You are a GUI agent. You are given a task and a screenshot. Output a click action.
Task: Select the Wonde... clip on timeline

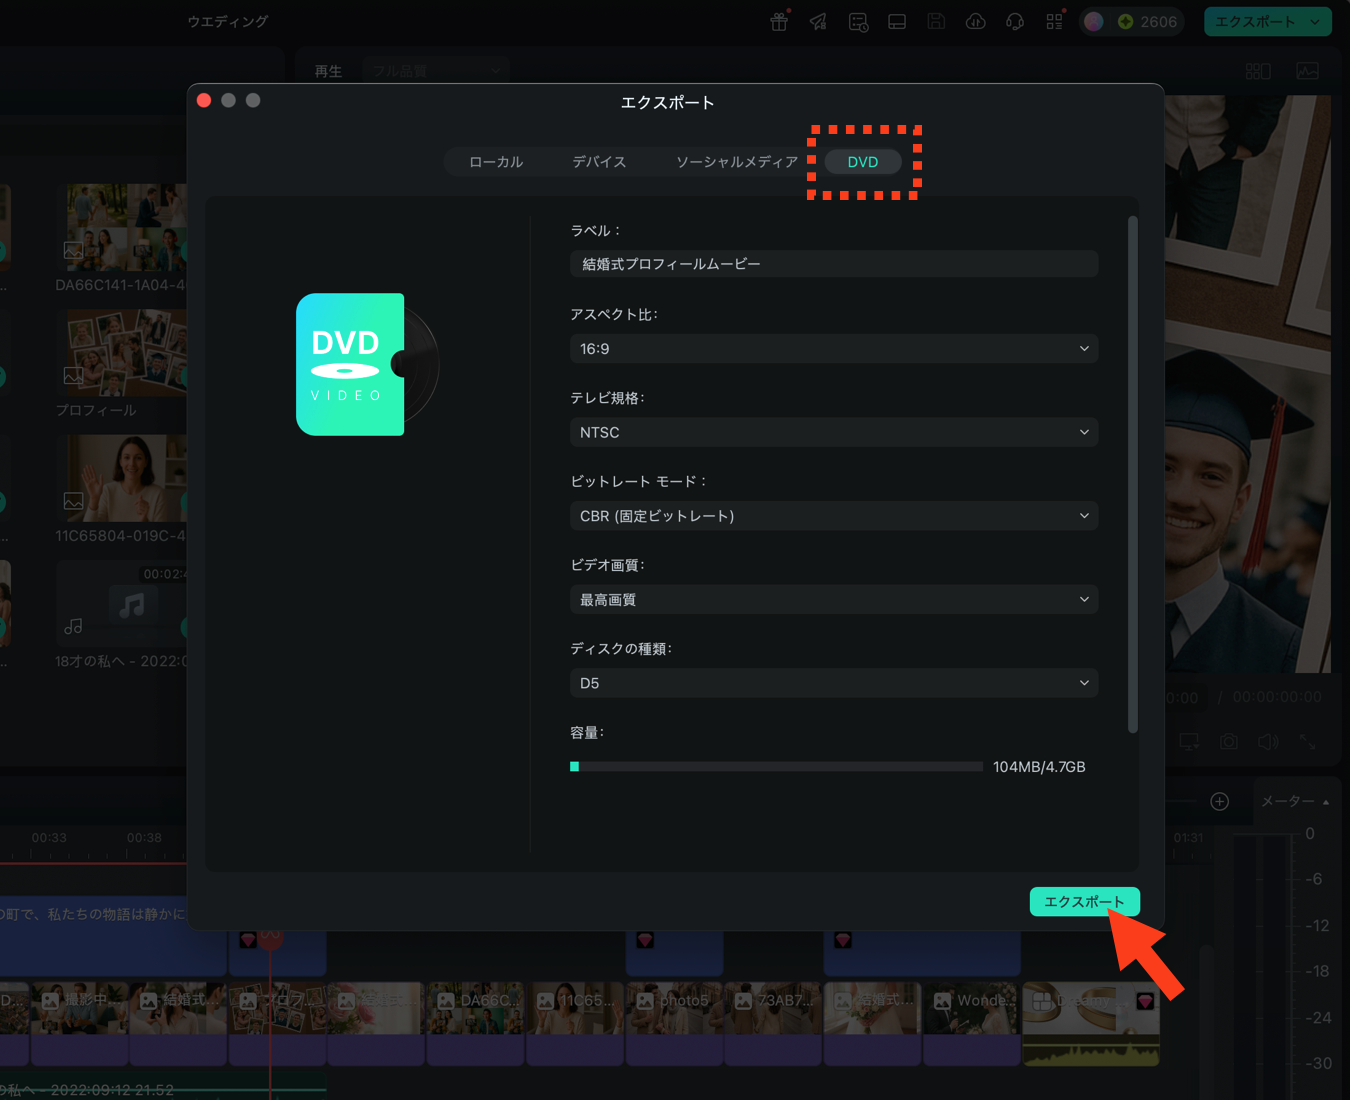(x=972, y=1023)
